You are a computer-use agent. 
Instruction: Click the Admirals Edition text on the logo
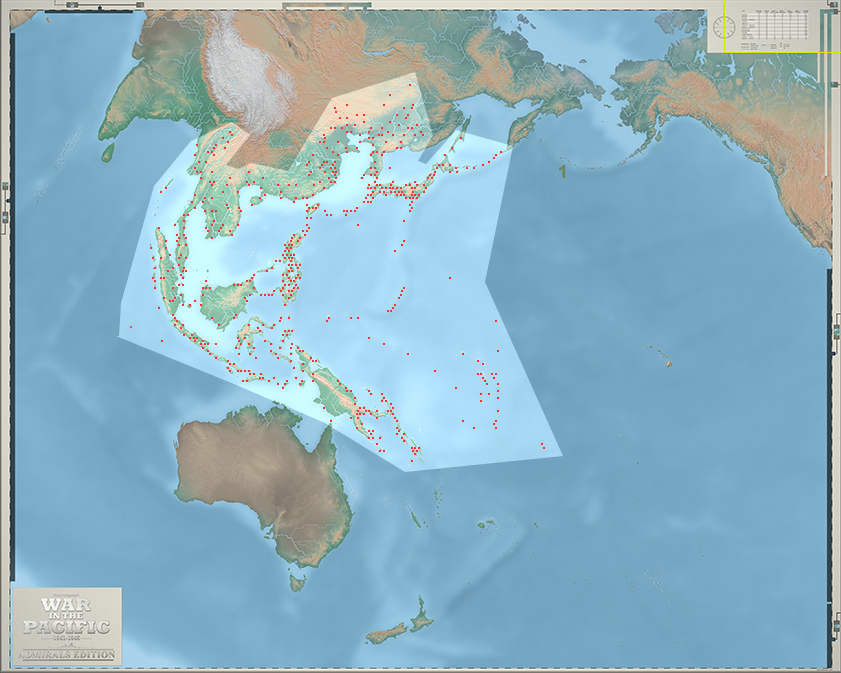pyautogui.click(x=67, y=655)
